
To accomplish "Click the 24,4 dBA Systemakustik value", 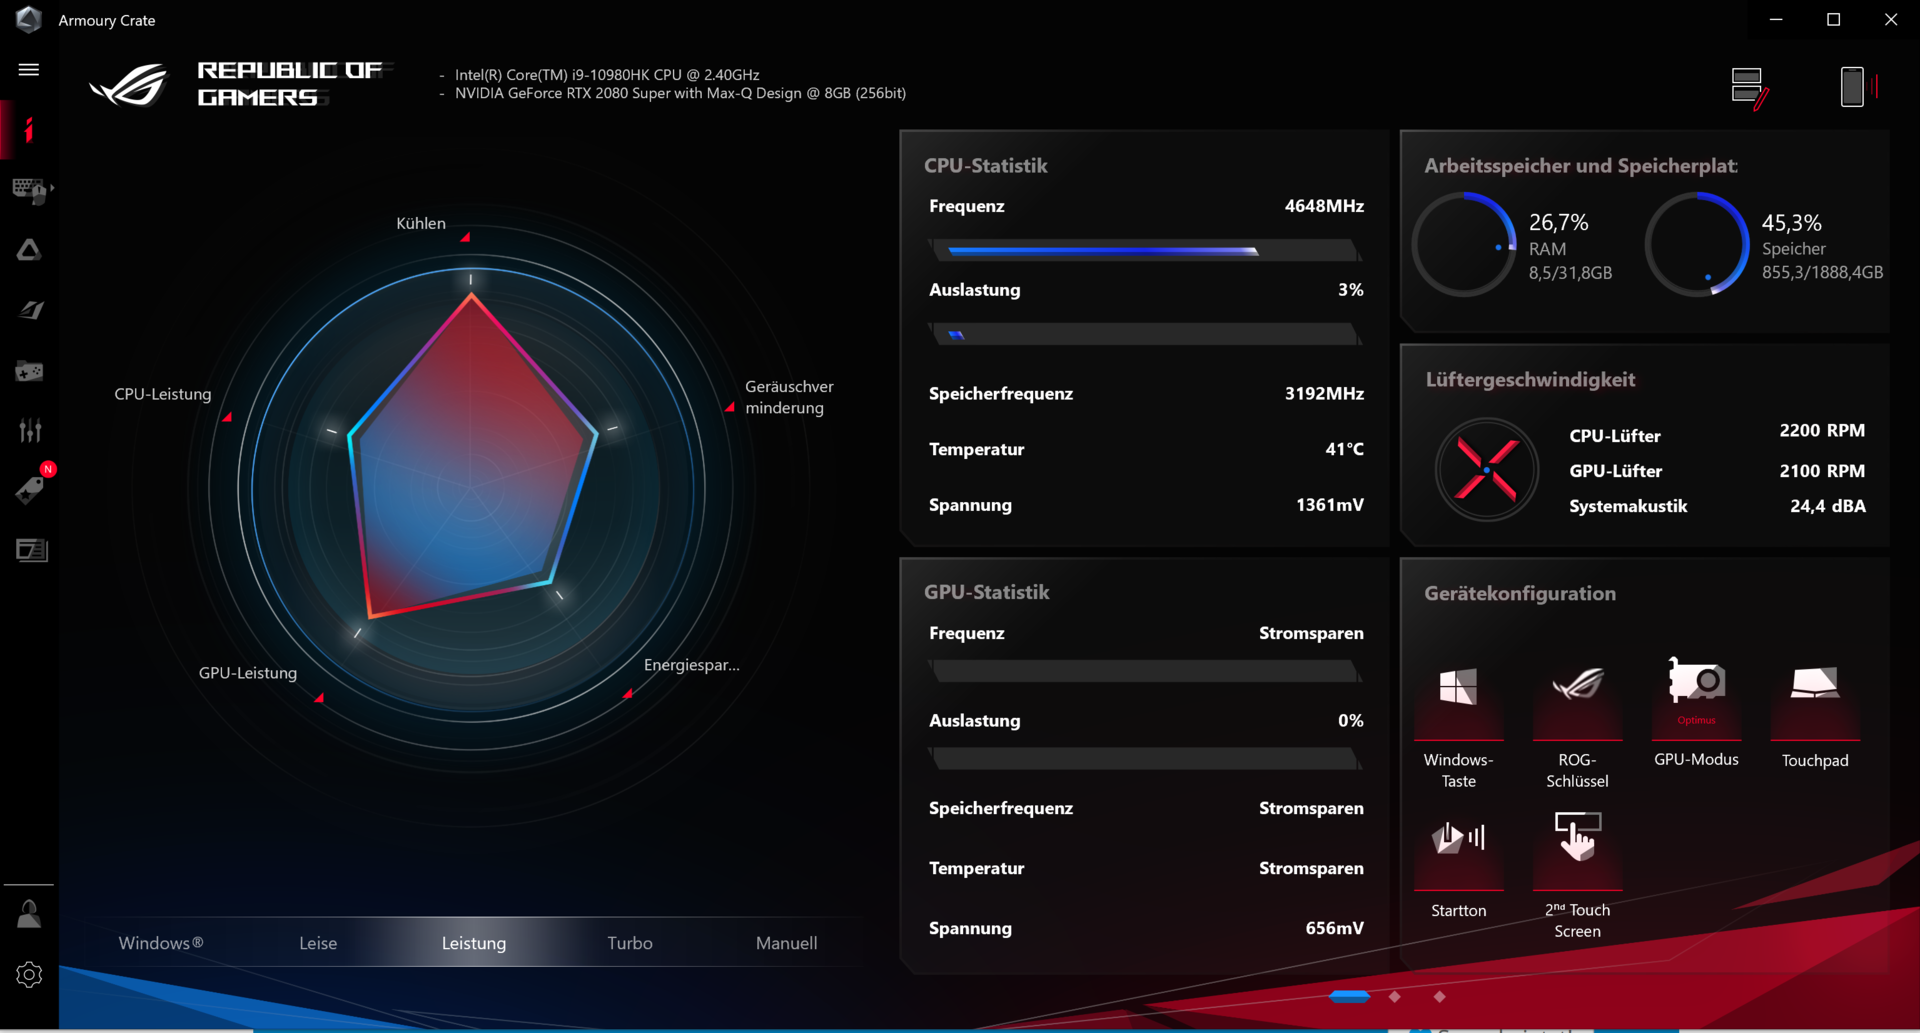I will click(1828, 506).
